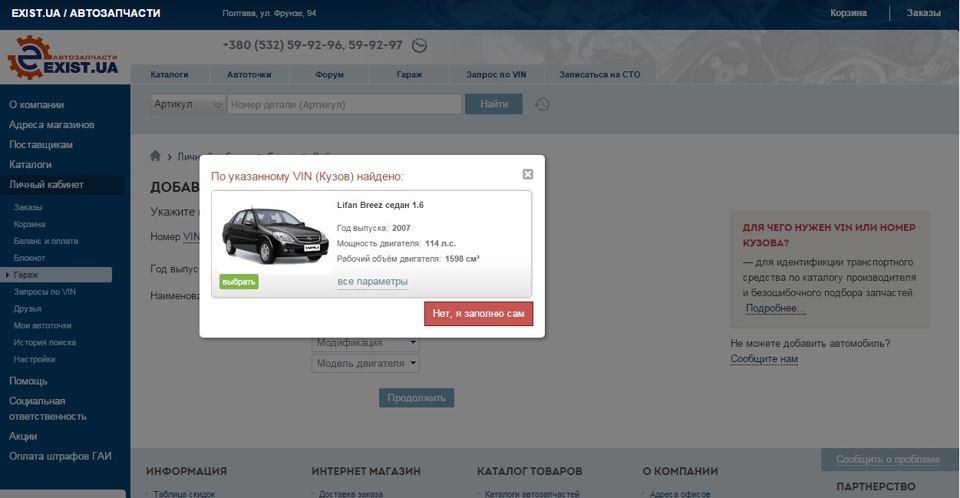Open 'История поиска' sub-item
This screenshot has height=498, width=960.
click(x=45, y=342)
